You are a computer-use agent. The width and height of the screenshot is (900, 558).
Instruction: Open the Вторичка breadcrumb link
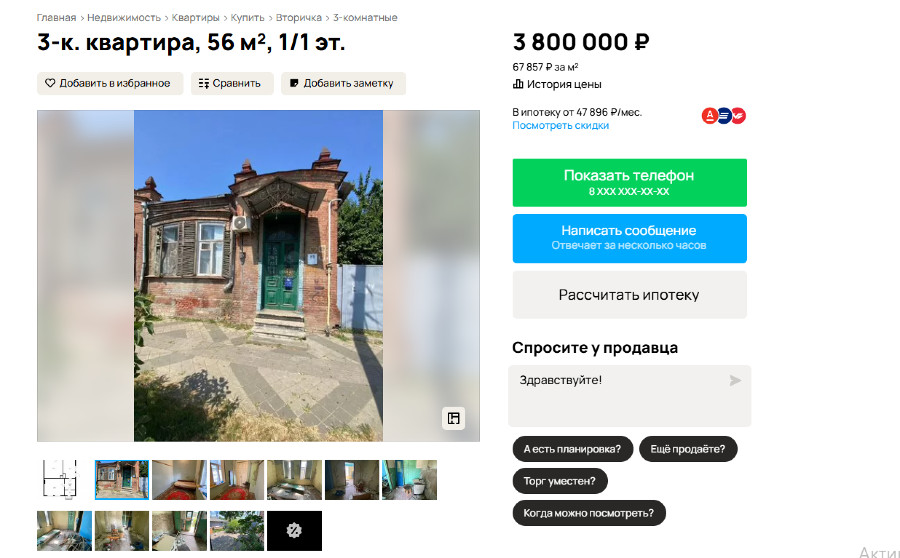[298, 18]
